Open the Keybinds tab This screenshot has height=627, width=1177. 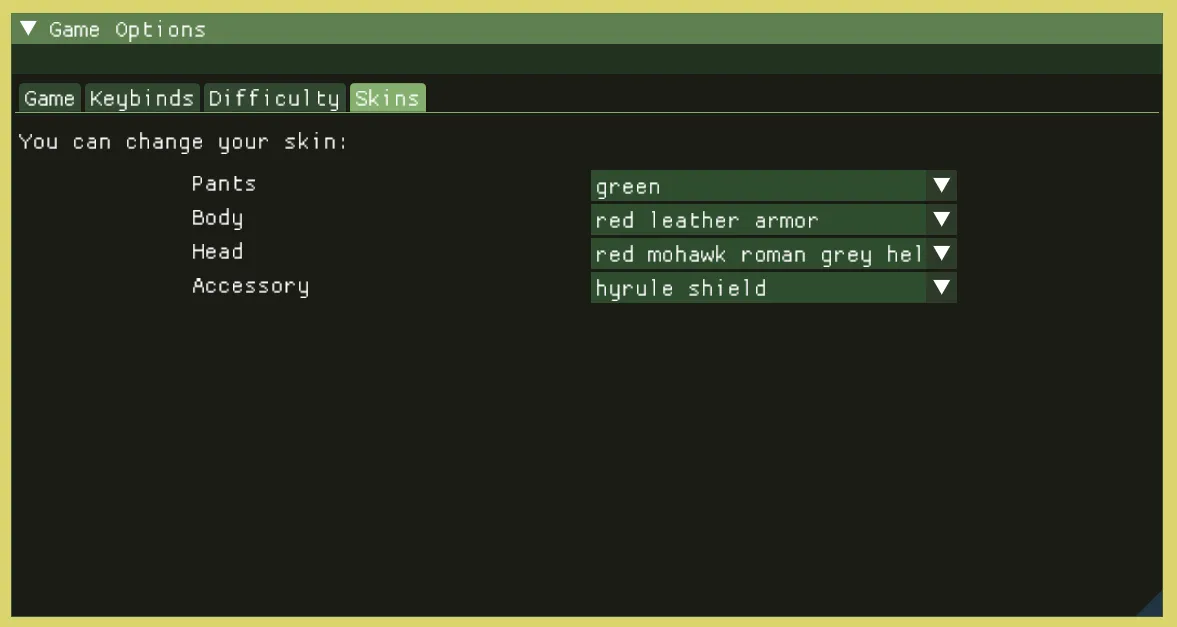click(x=142, y=98)
